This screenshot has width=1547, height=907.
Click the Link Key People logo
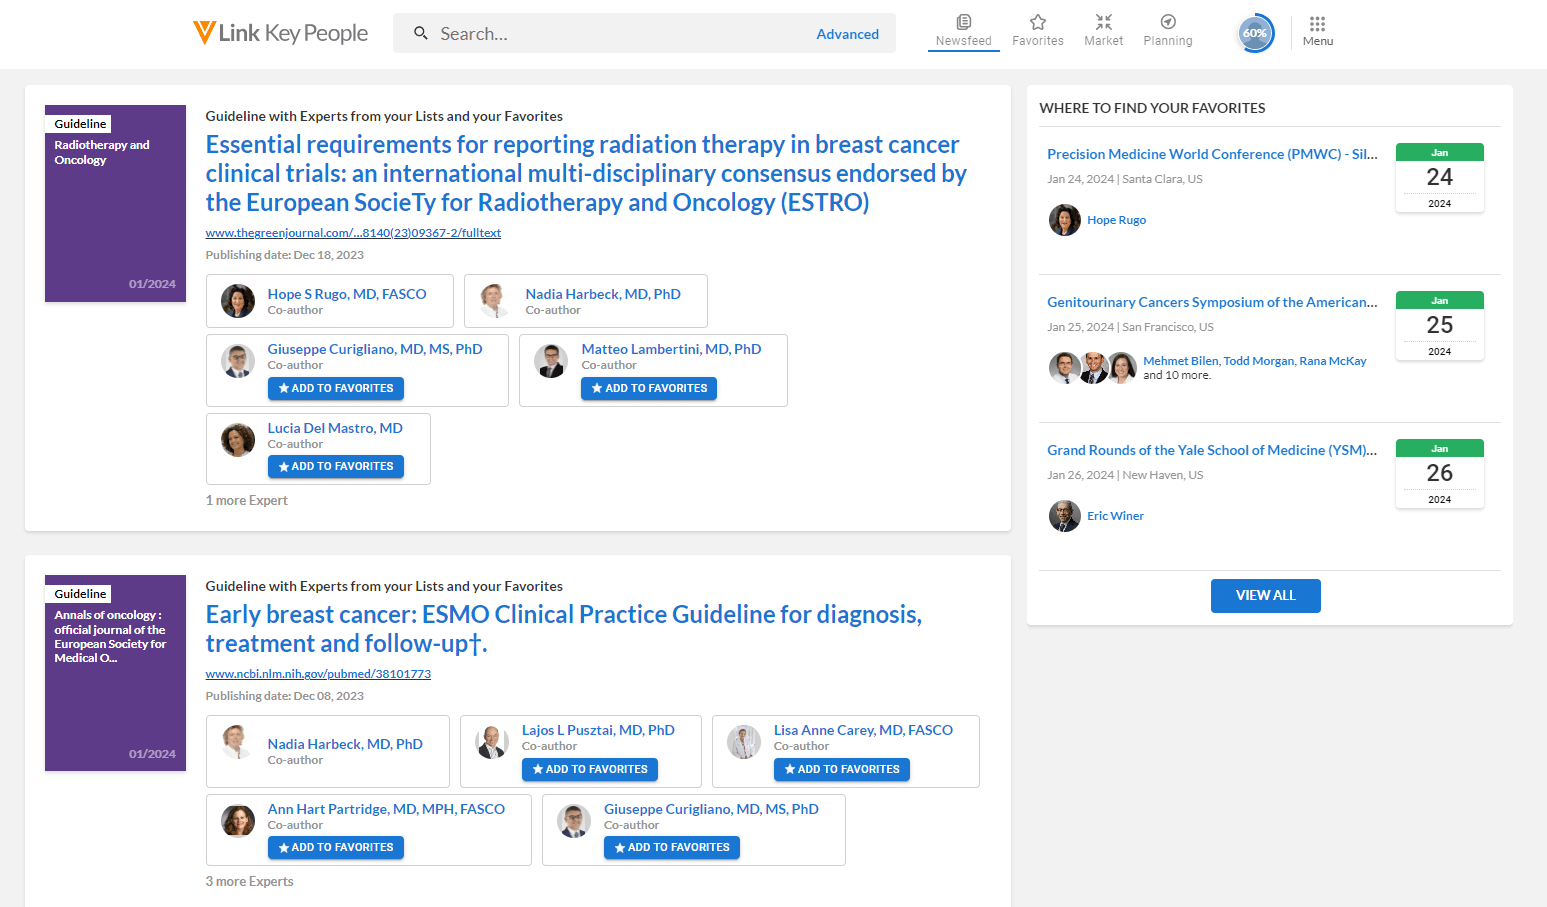click(x=280, y=33)
